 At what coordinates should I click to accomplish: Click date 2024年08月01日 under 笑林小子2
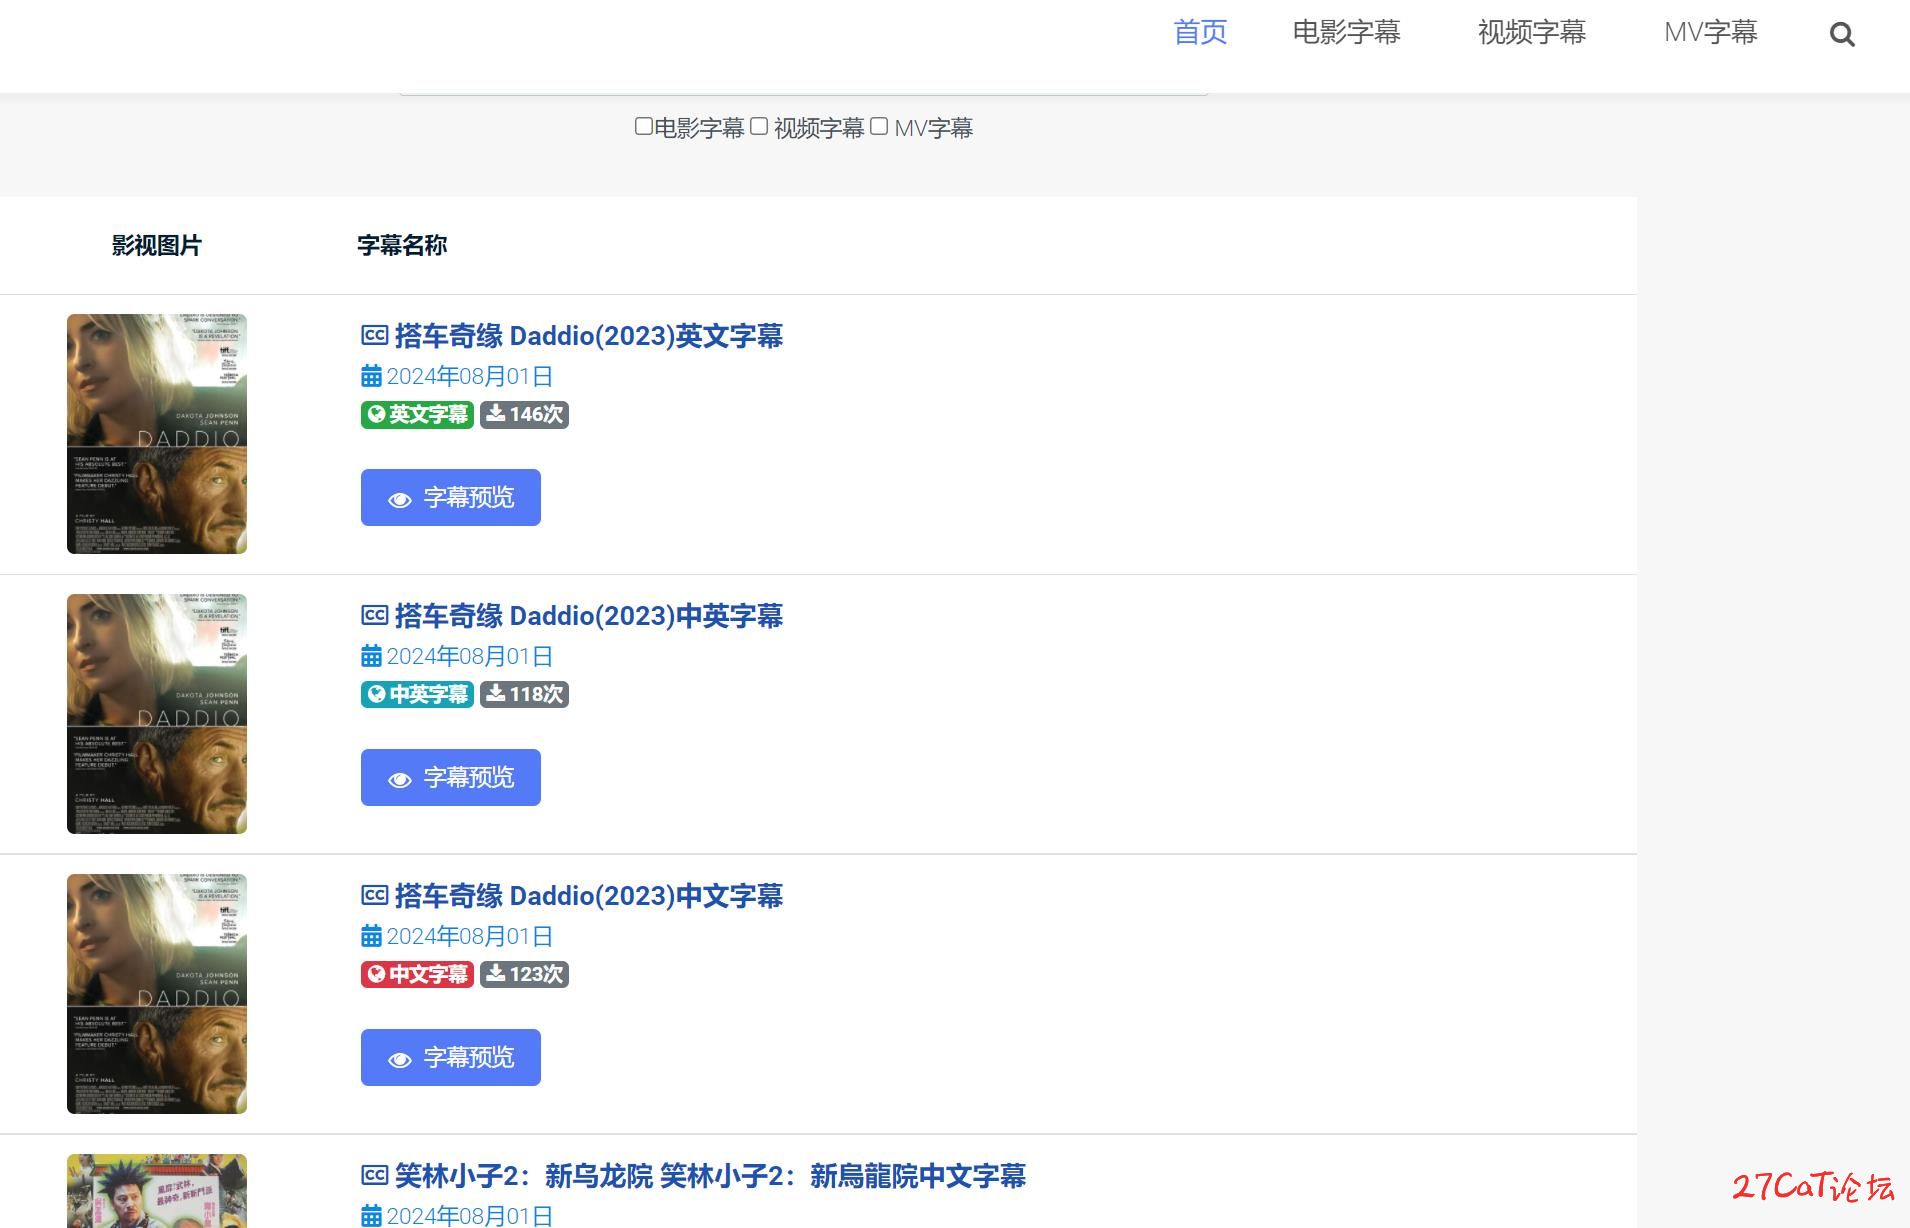pos(470,1216)
